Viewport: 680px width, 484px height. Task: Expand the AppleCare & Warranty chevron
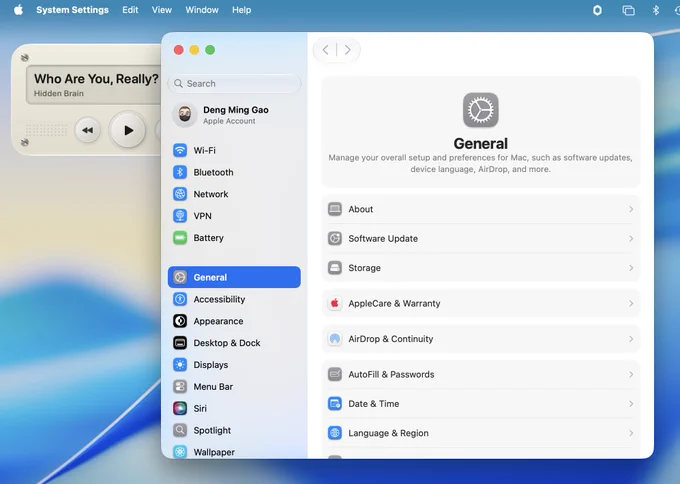tap(631, 303)
